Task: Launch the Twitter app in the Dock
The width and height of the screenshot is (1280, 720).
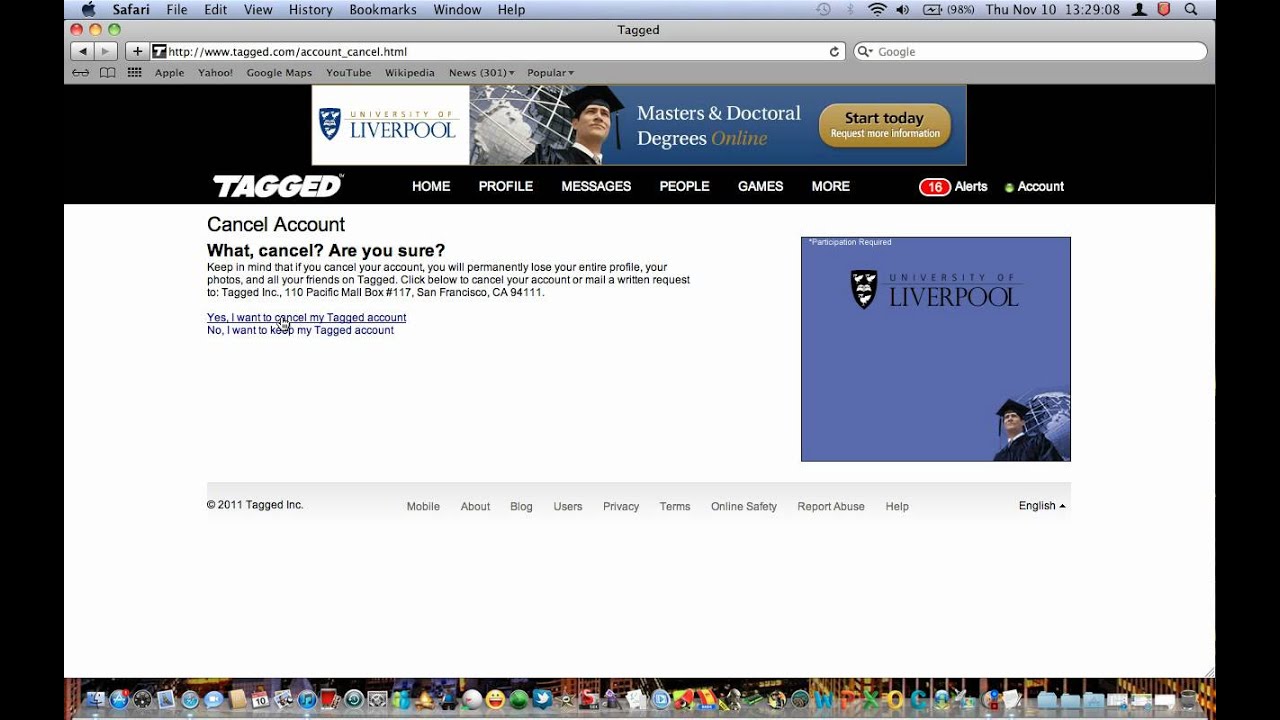Action: point(542,699)
